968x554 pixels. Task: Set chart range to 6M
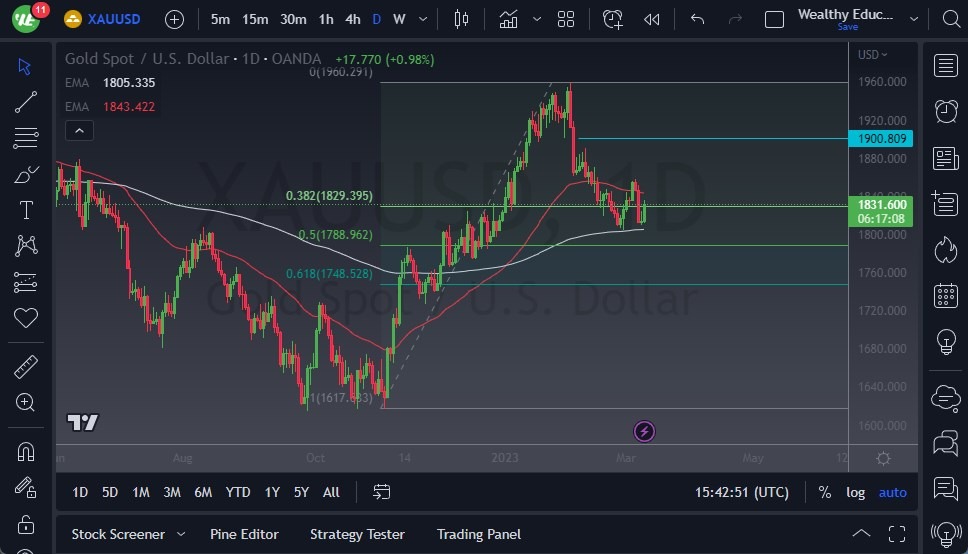[203, 492]
